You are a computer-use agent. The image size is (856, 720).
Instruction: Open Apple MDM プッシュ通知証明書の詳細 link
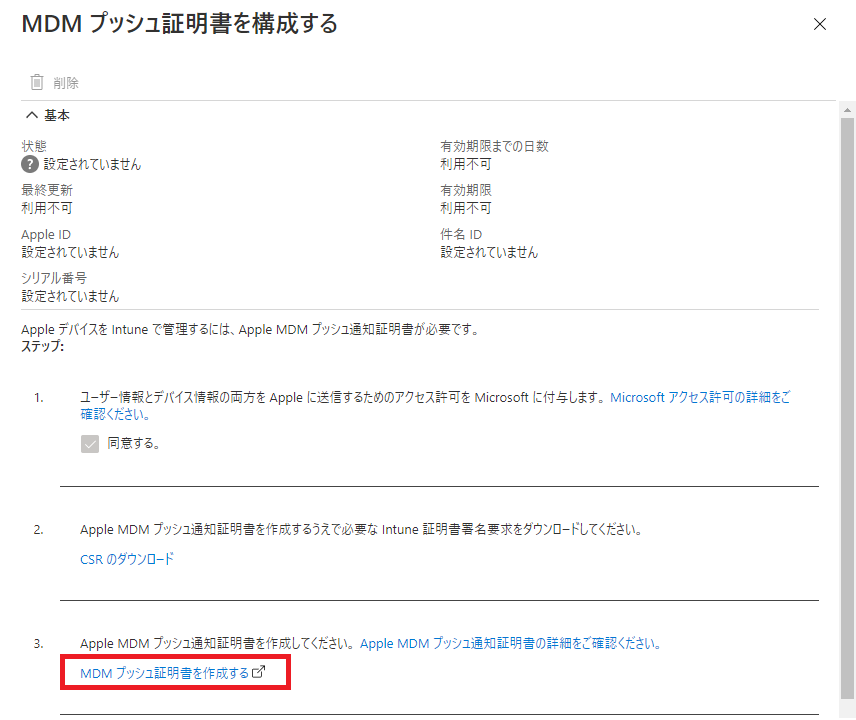510,644
